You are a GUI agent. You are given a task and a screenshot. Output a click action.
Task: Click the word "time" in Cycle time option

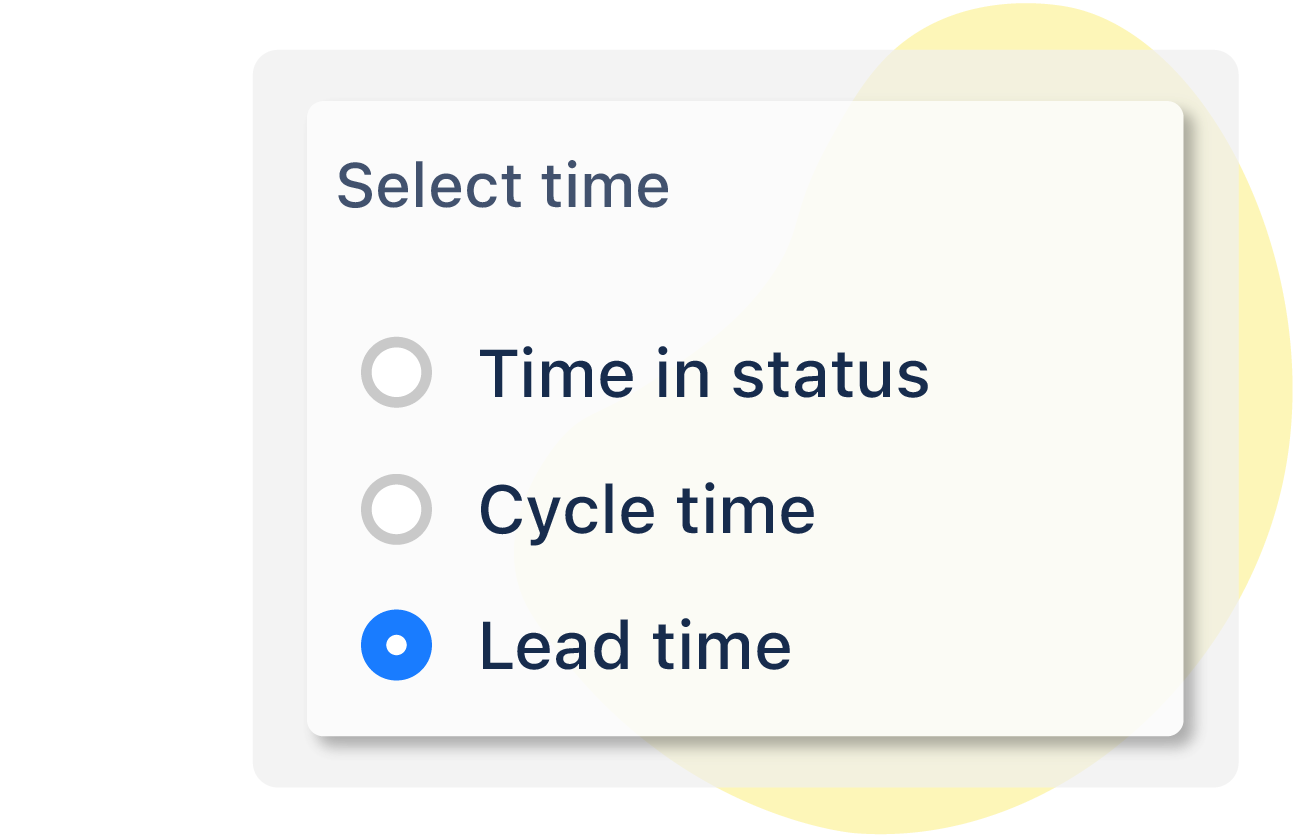[x=745, y=510]
